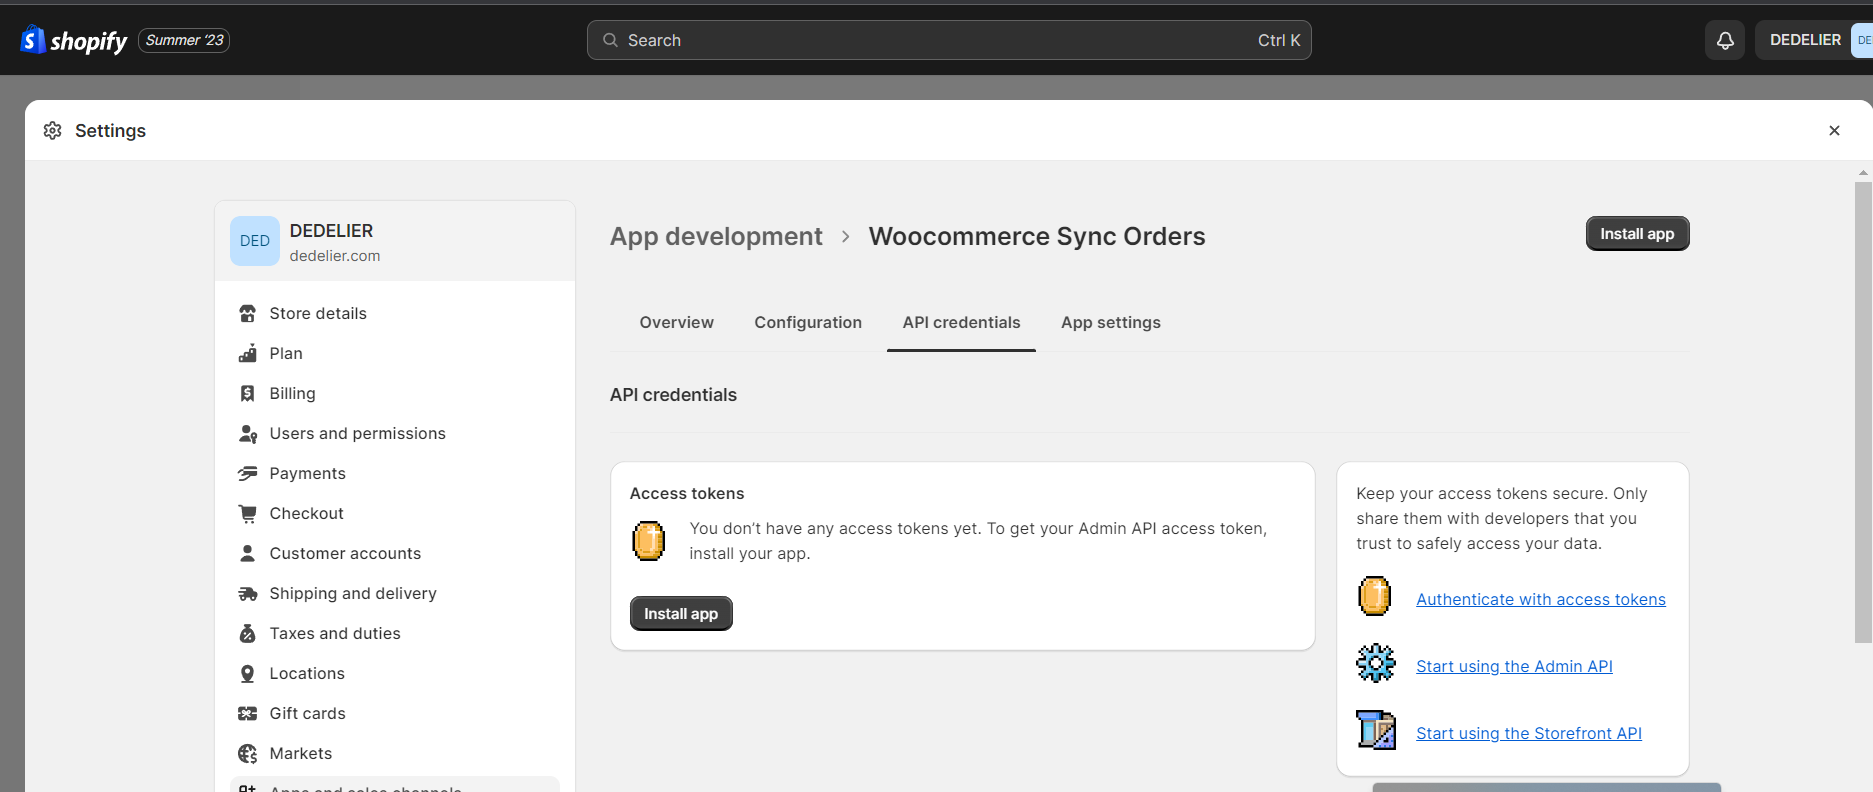Screen dimensions: 1873x792
Task: Click the Summer '23 badge
Action: click(184, 40)
